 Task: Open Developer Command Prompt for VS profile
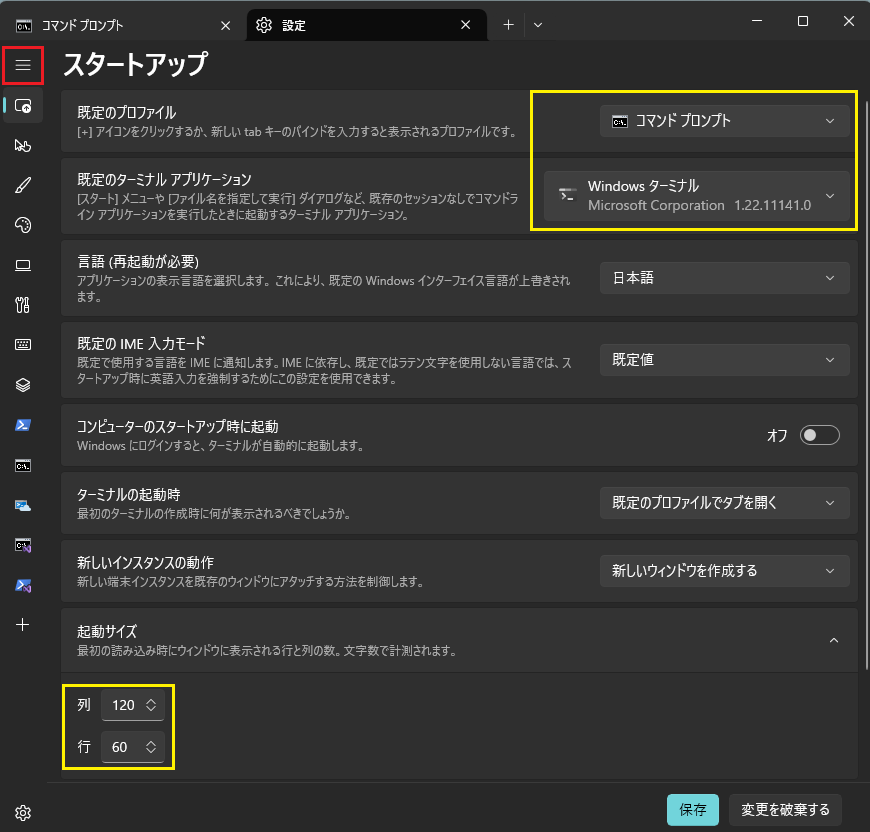[x=23, y=546]
